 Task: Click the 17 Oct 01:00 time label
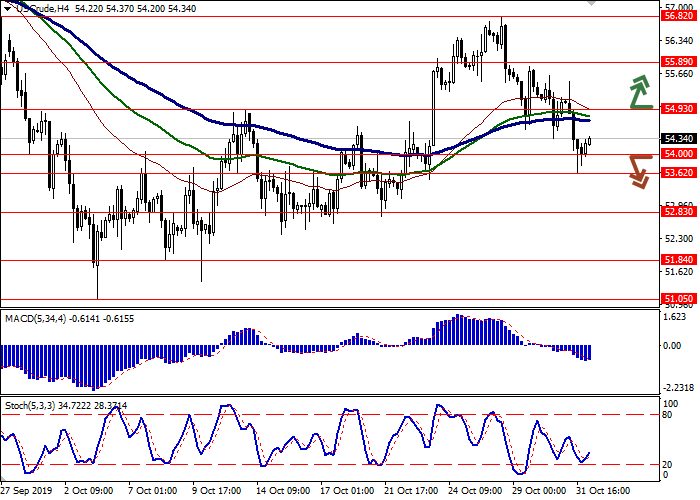(x=348, y=492)
